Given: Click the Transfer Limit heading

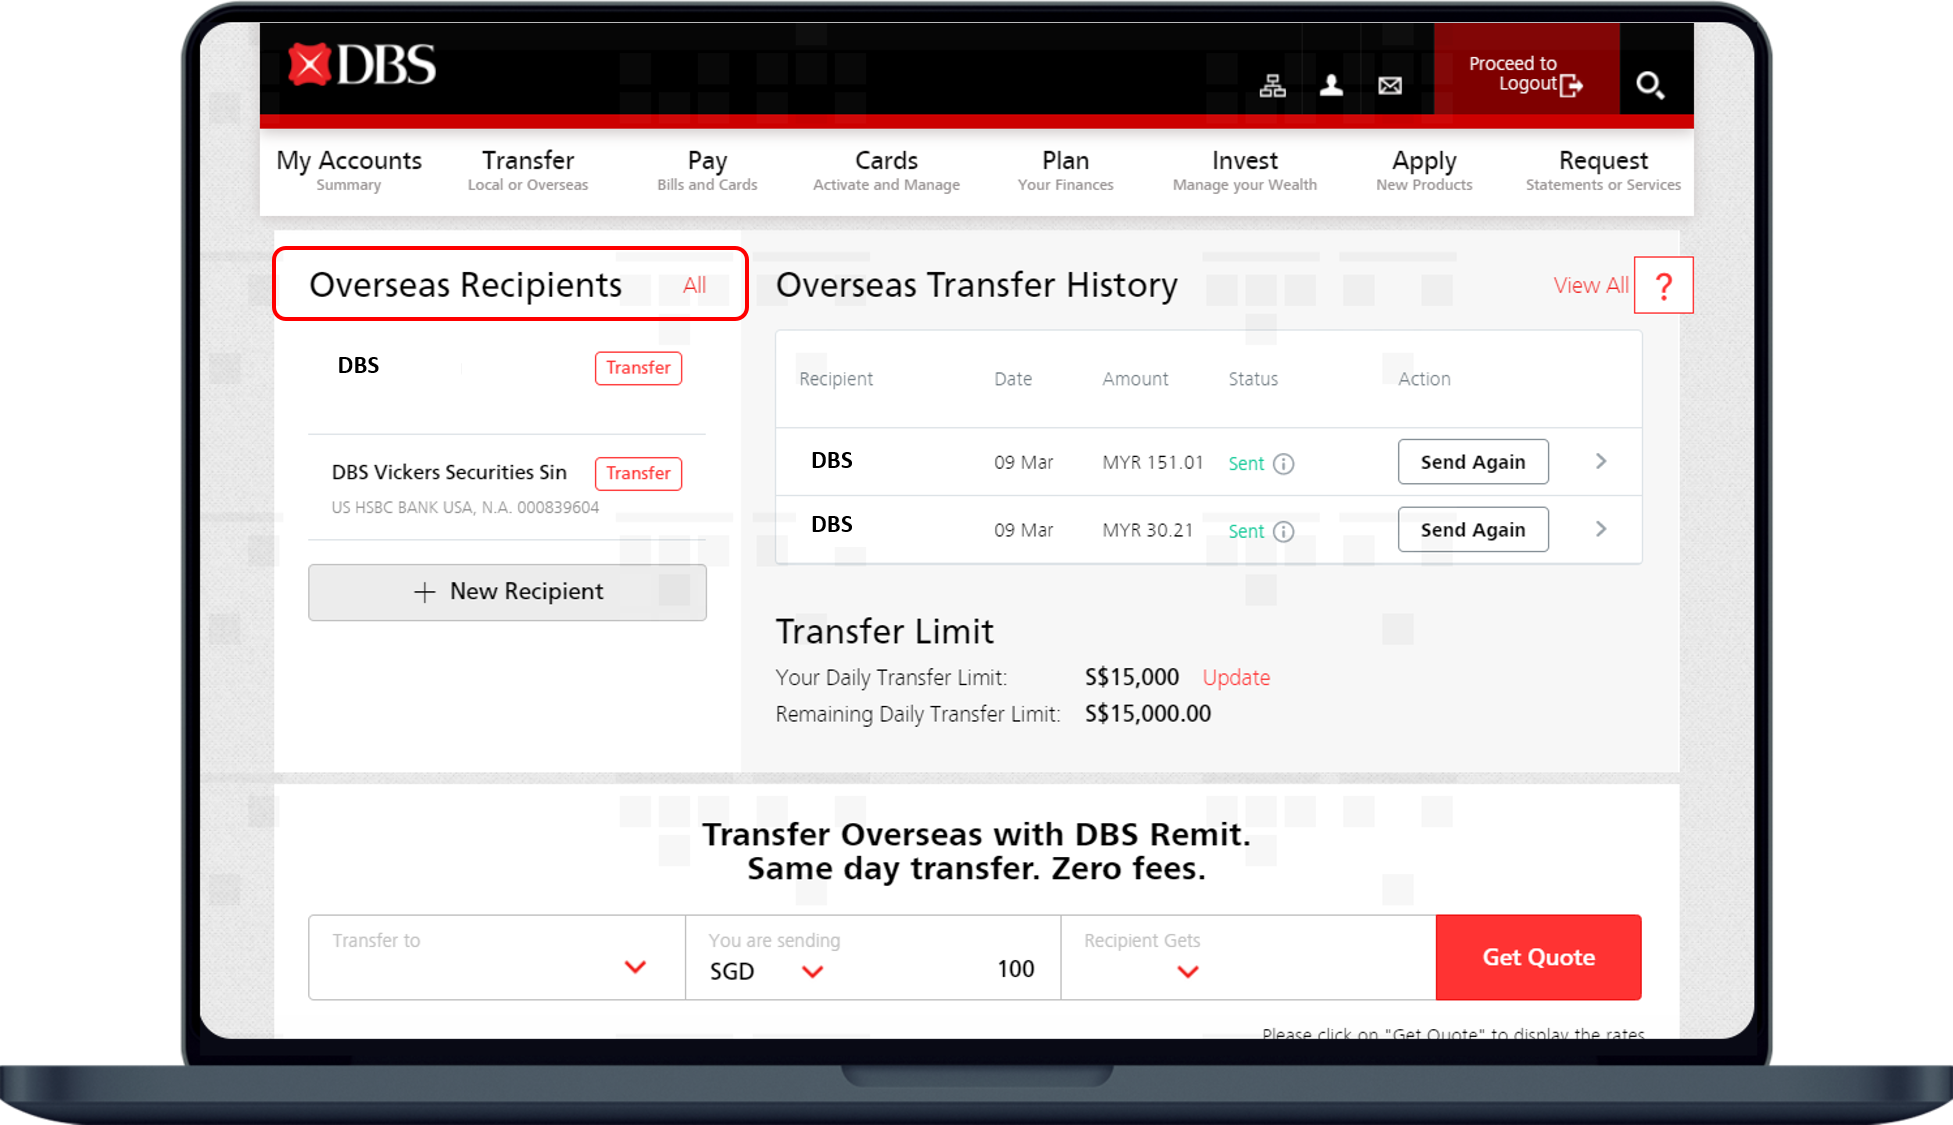Looking at the screenshot, I should point(884,632).
